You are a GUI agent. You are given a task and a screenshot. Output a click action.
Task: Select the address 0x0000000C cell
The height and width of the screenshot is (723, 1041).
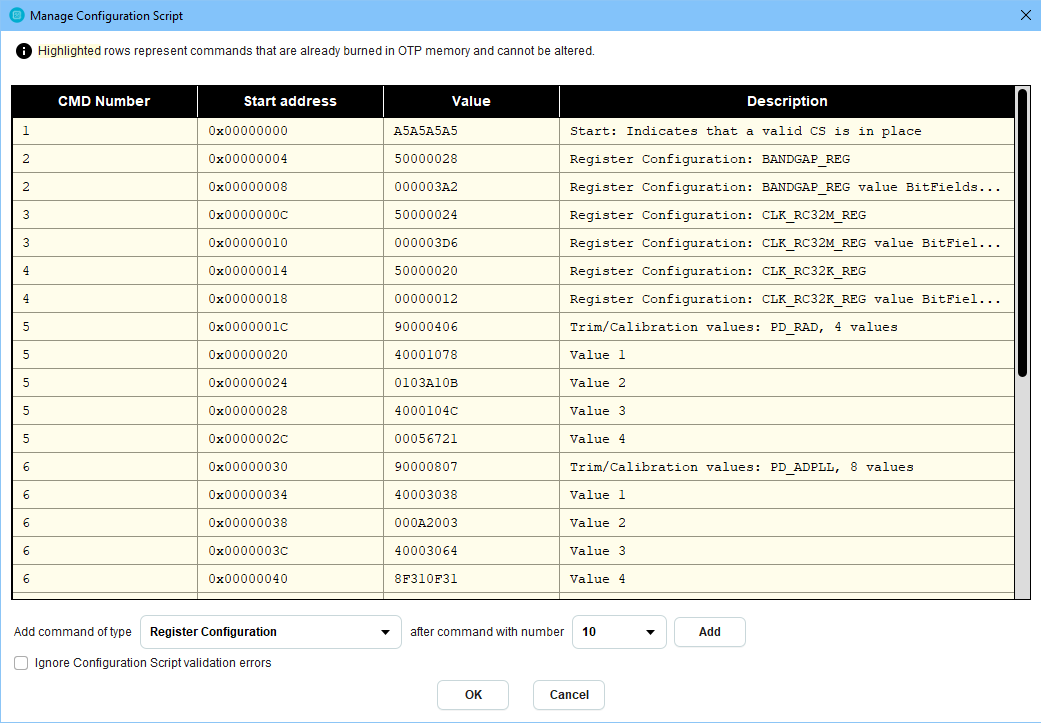pos(290,214)
